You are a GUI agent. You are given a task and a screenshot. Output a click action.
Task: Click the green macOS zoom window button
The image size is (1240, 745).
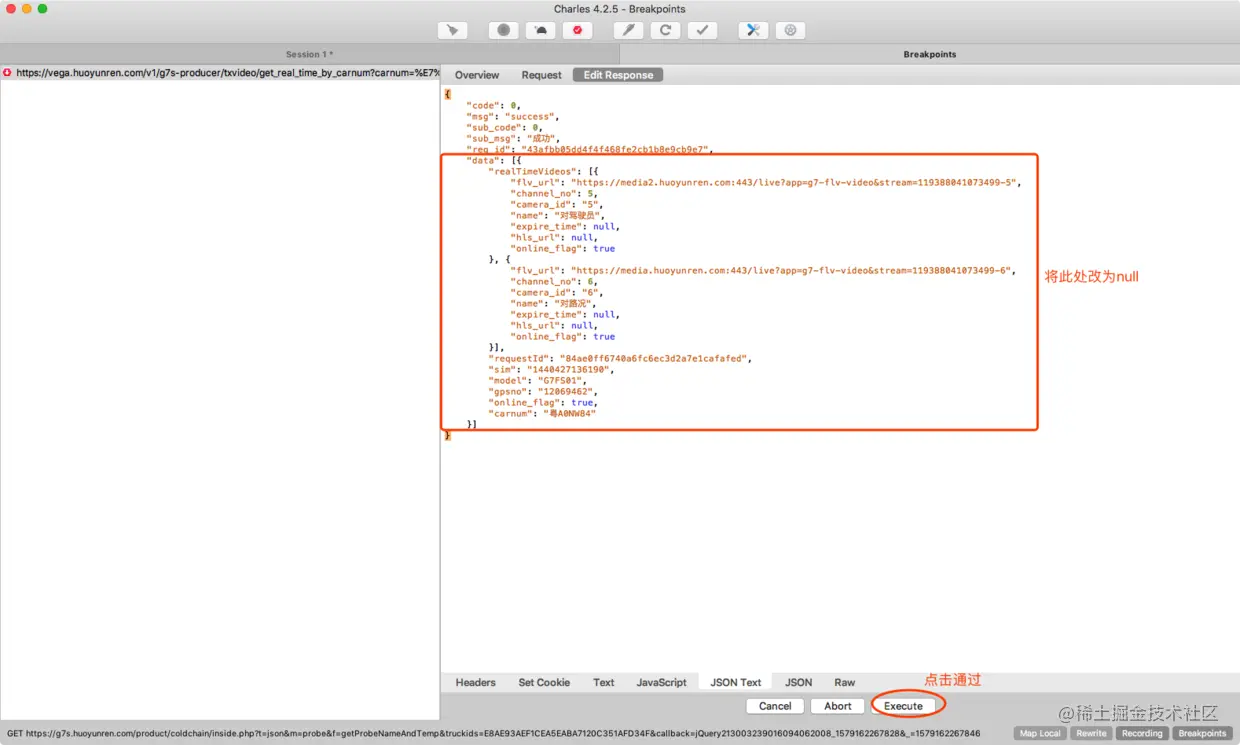(43, 9)
